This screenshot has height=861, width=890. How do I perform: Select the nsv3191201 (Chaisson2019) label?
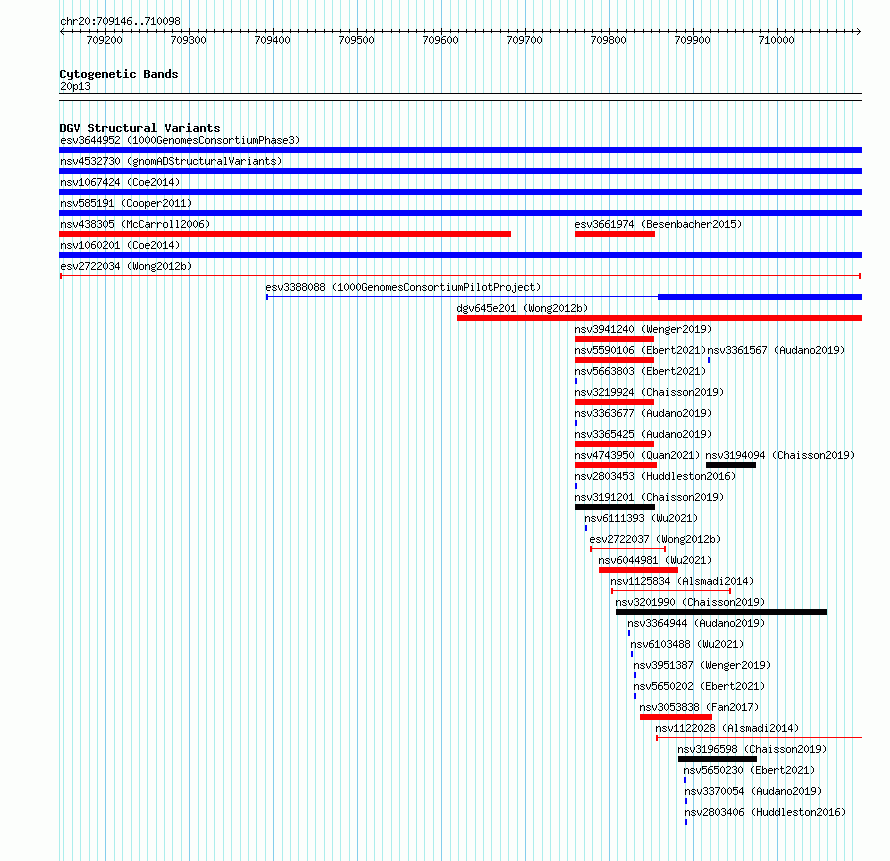coord(649,497)
